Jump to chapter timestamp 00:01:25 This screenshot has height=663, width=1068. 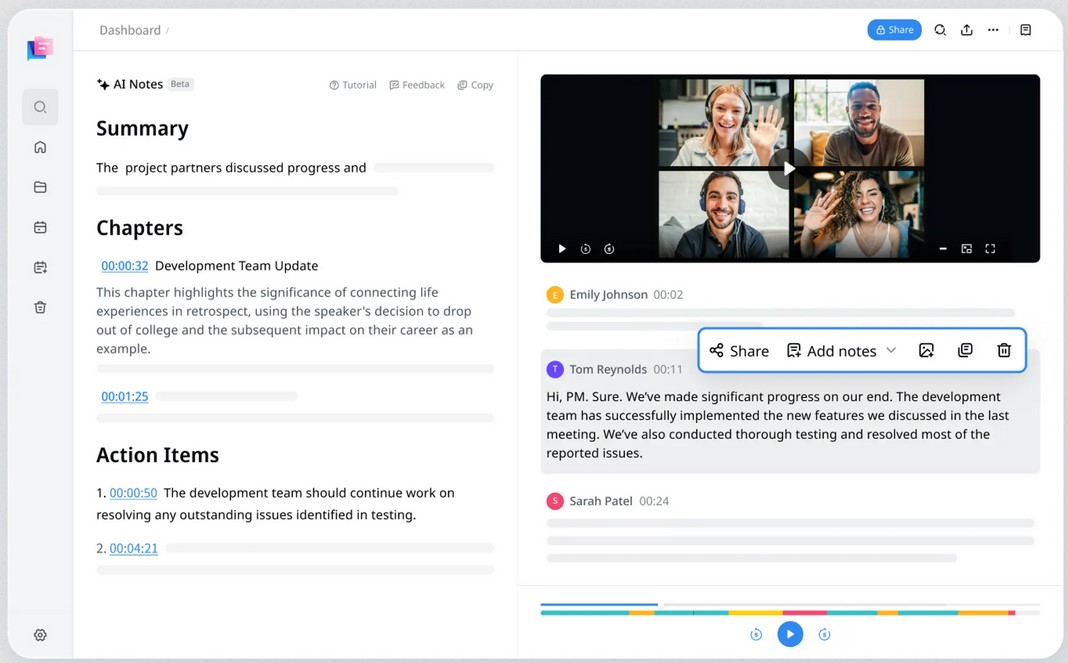click(125, 397)
